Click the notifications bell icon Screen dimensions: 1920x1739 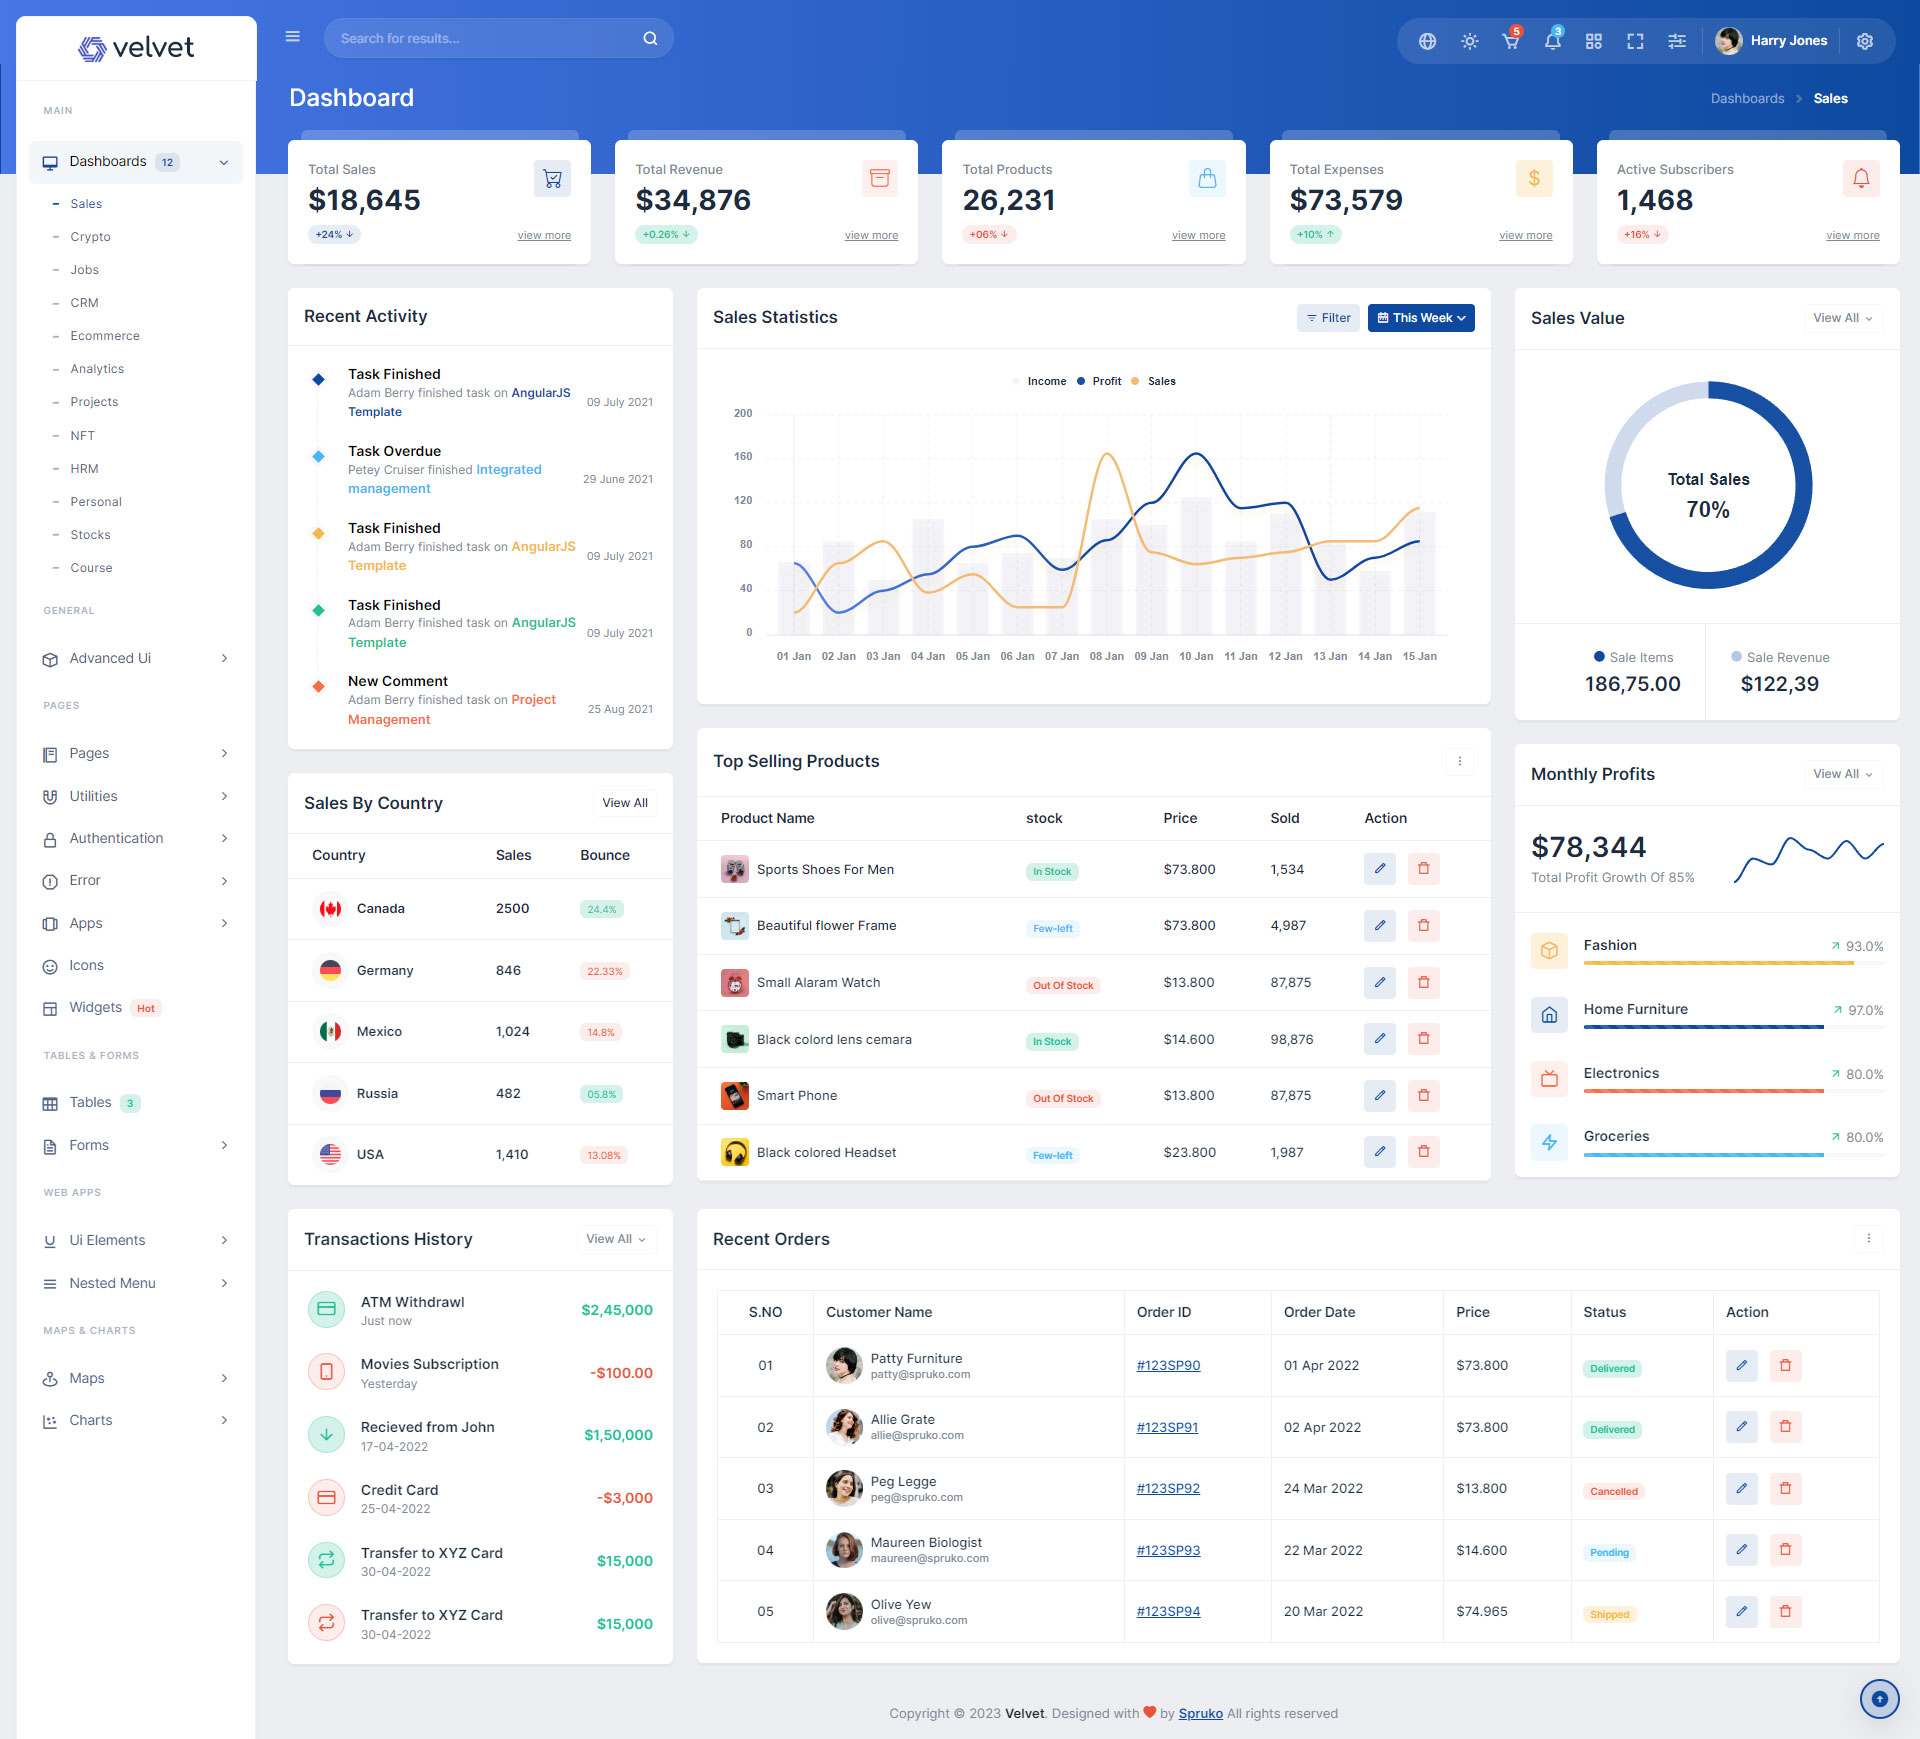point(1552,41)
